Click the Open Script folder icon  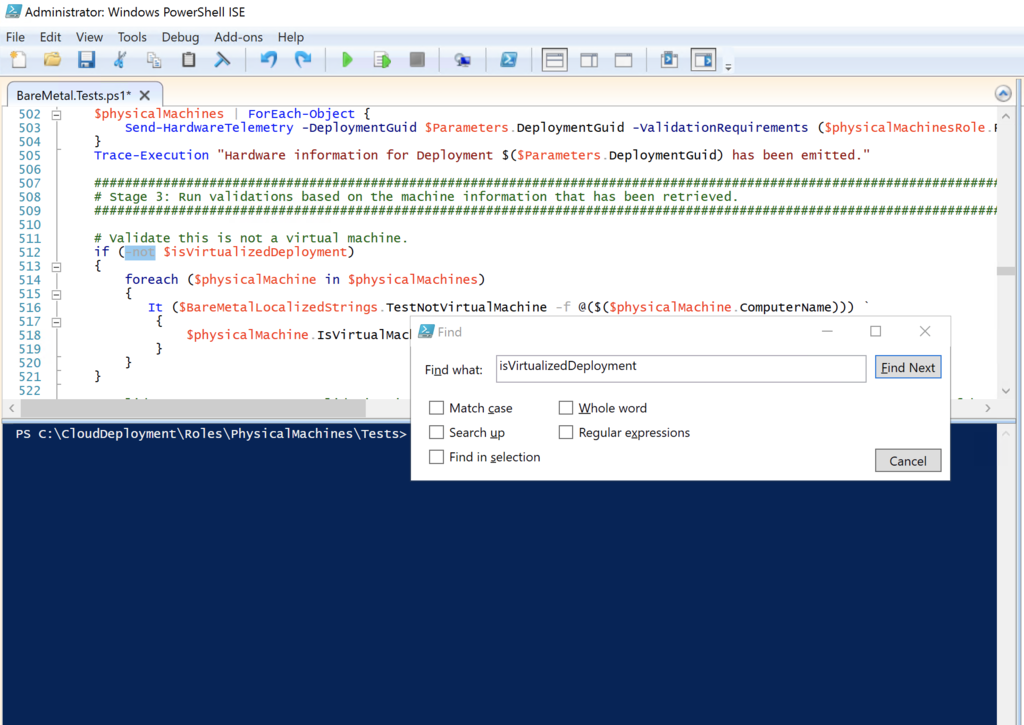coord(52,60)
